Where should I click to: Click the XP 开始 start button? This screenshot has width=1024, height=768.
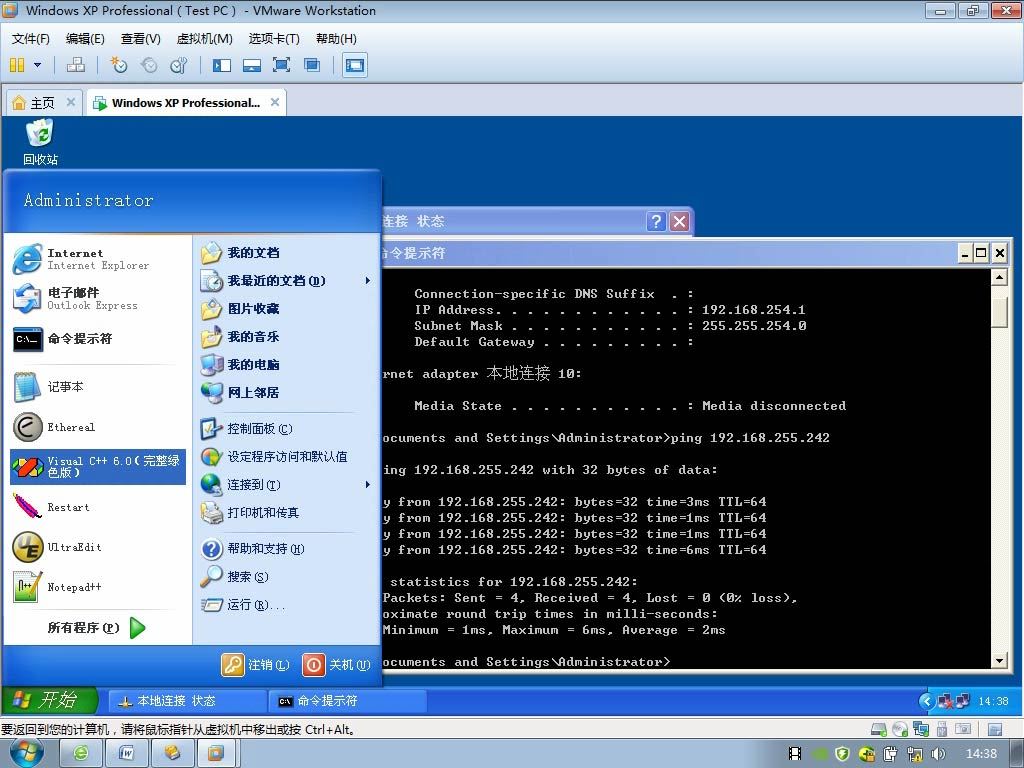tap(50, 700)
